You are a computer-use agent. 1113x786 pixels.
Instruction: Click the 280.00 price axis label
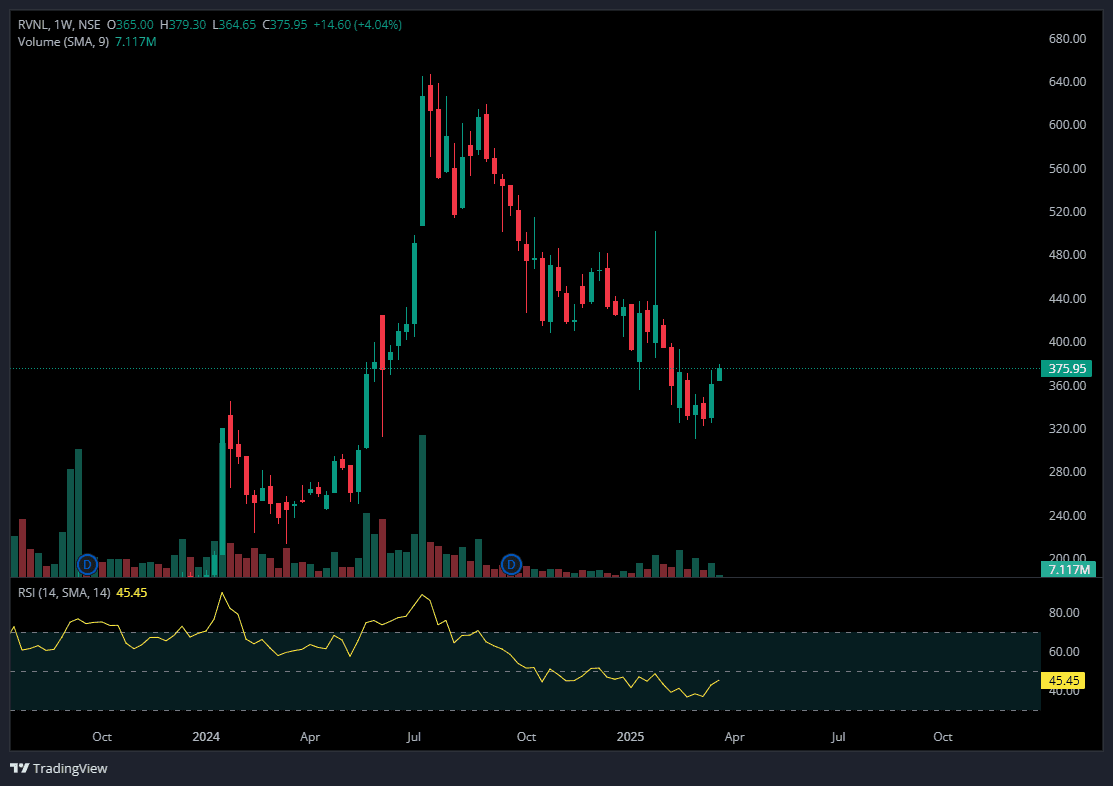coord(1068,471)
